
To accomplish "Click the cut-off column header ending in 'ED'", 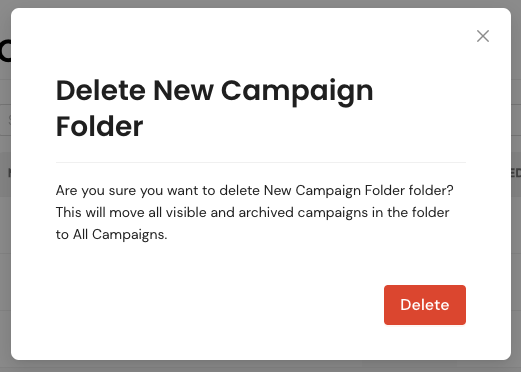I will click(516, 173).
